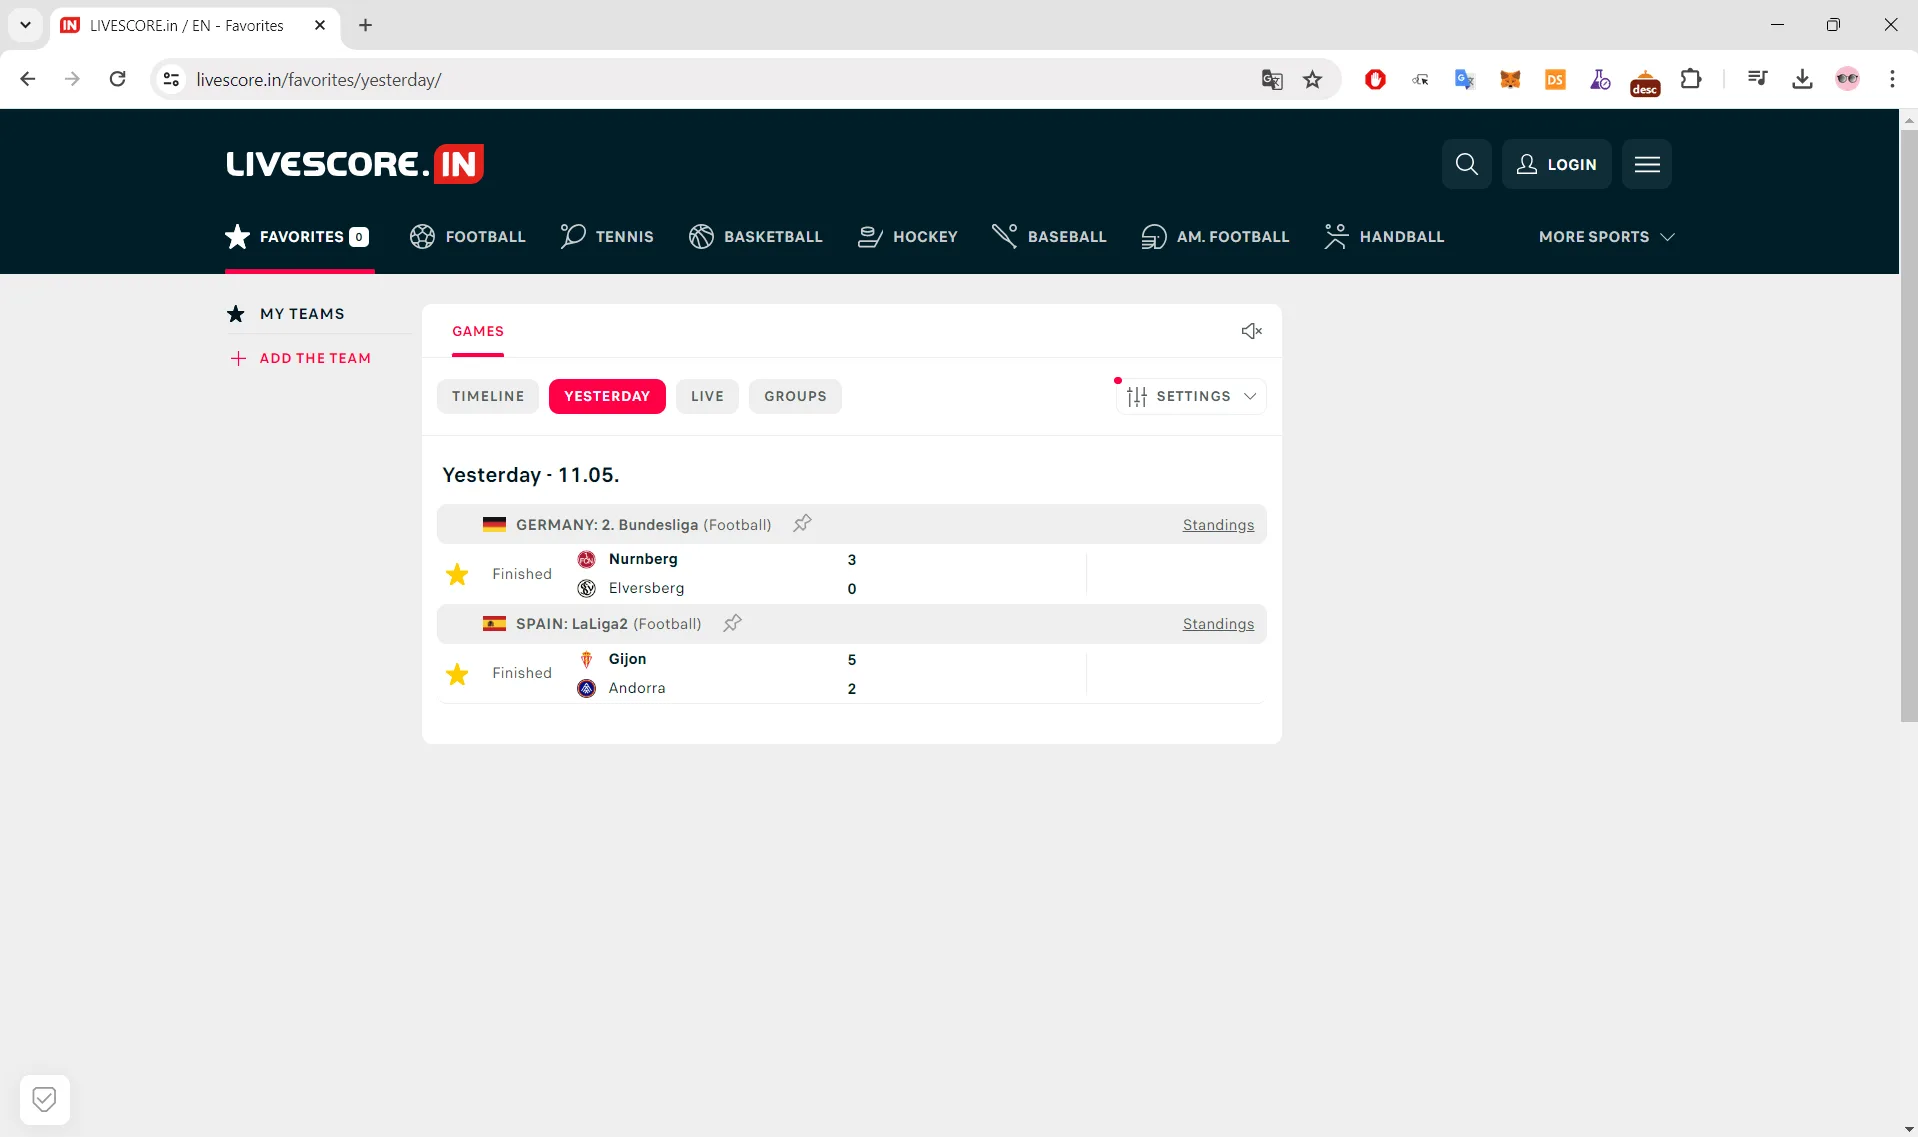The image size is (1918, 1137).
Task: View site information icon in address bar
Action: 172,79
